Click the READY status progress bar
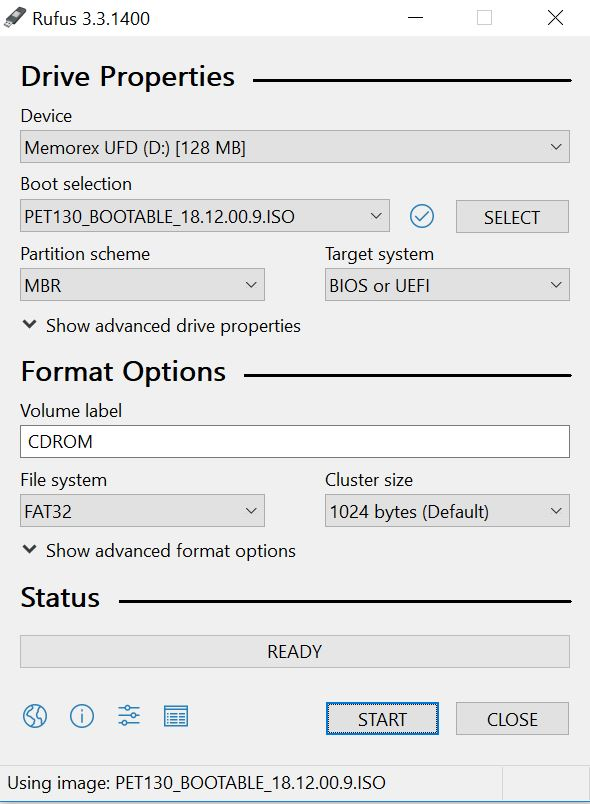The width and height of the screenshot is (590, 804). (x=295, y=650)
